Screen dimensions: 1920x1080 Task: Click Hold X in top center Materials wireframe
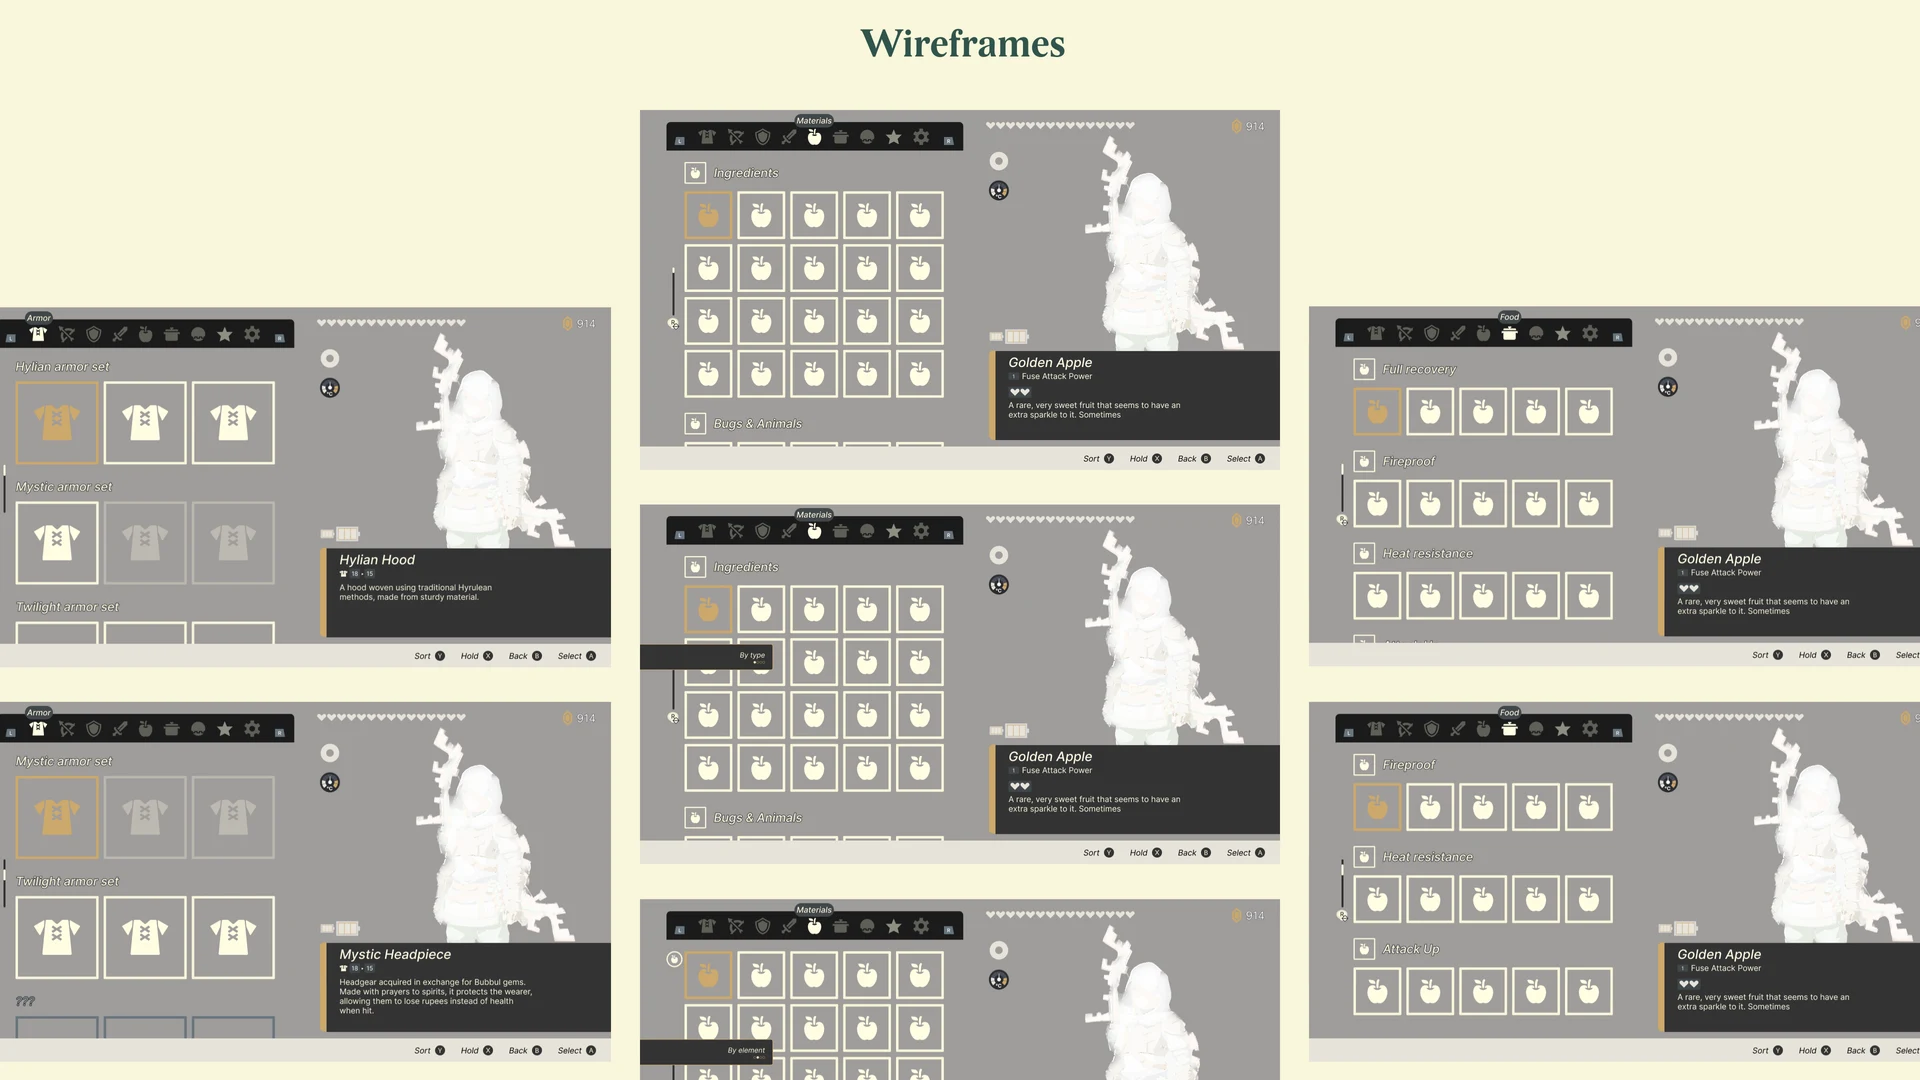pyautogui.click(x=1146, y=459)
